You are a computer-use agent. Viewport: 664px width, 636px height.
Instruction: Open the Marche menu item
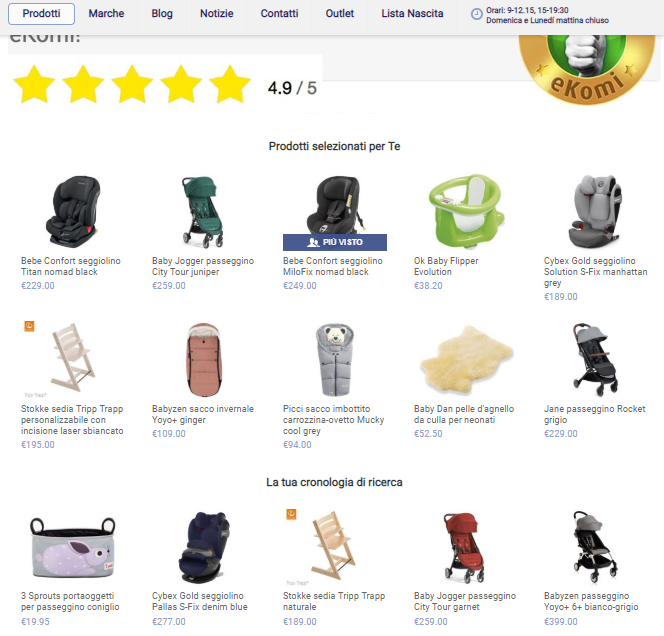pos(106,14)
